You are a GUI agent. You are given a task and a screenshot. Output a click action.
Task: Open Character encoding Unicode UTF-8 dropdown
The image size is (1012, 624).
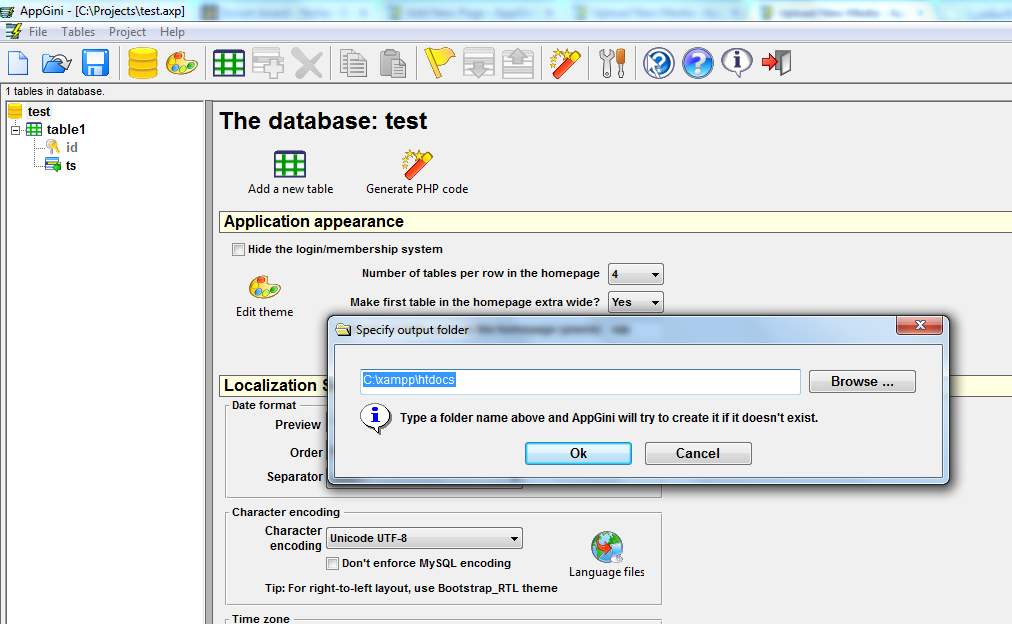(x=424, y=538)
